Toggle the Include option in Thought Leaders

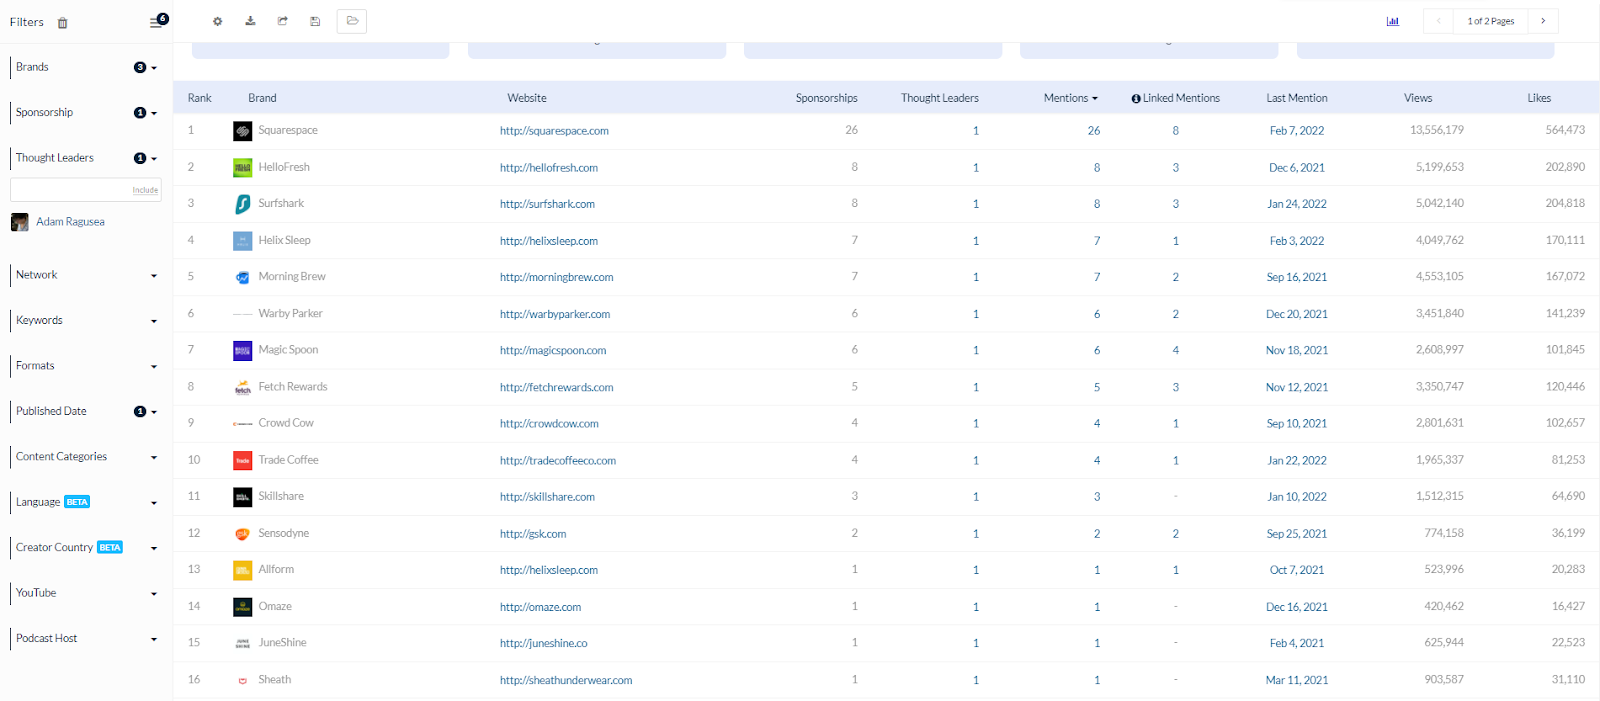(145, 190)
